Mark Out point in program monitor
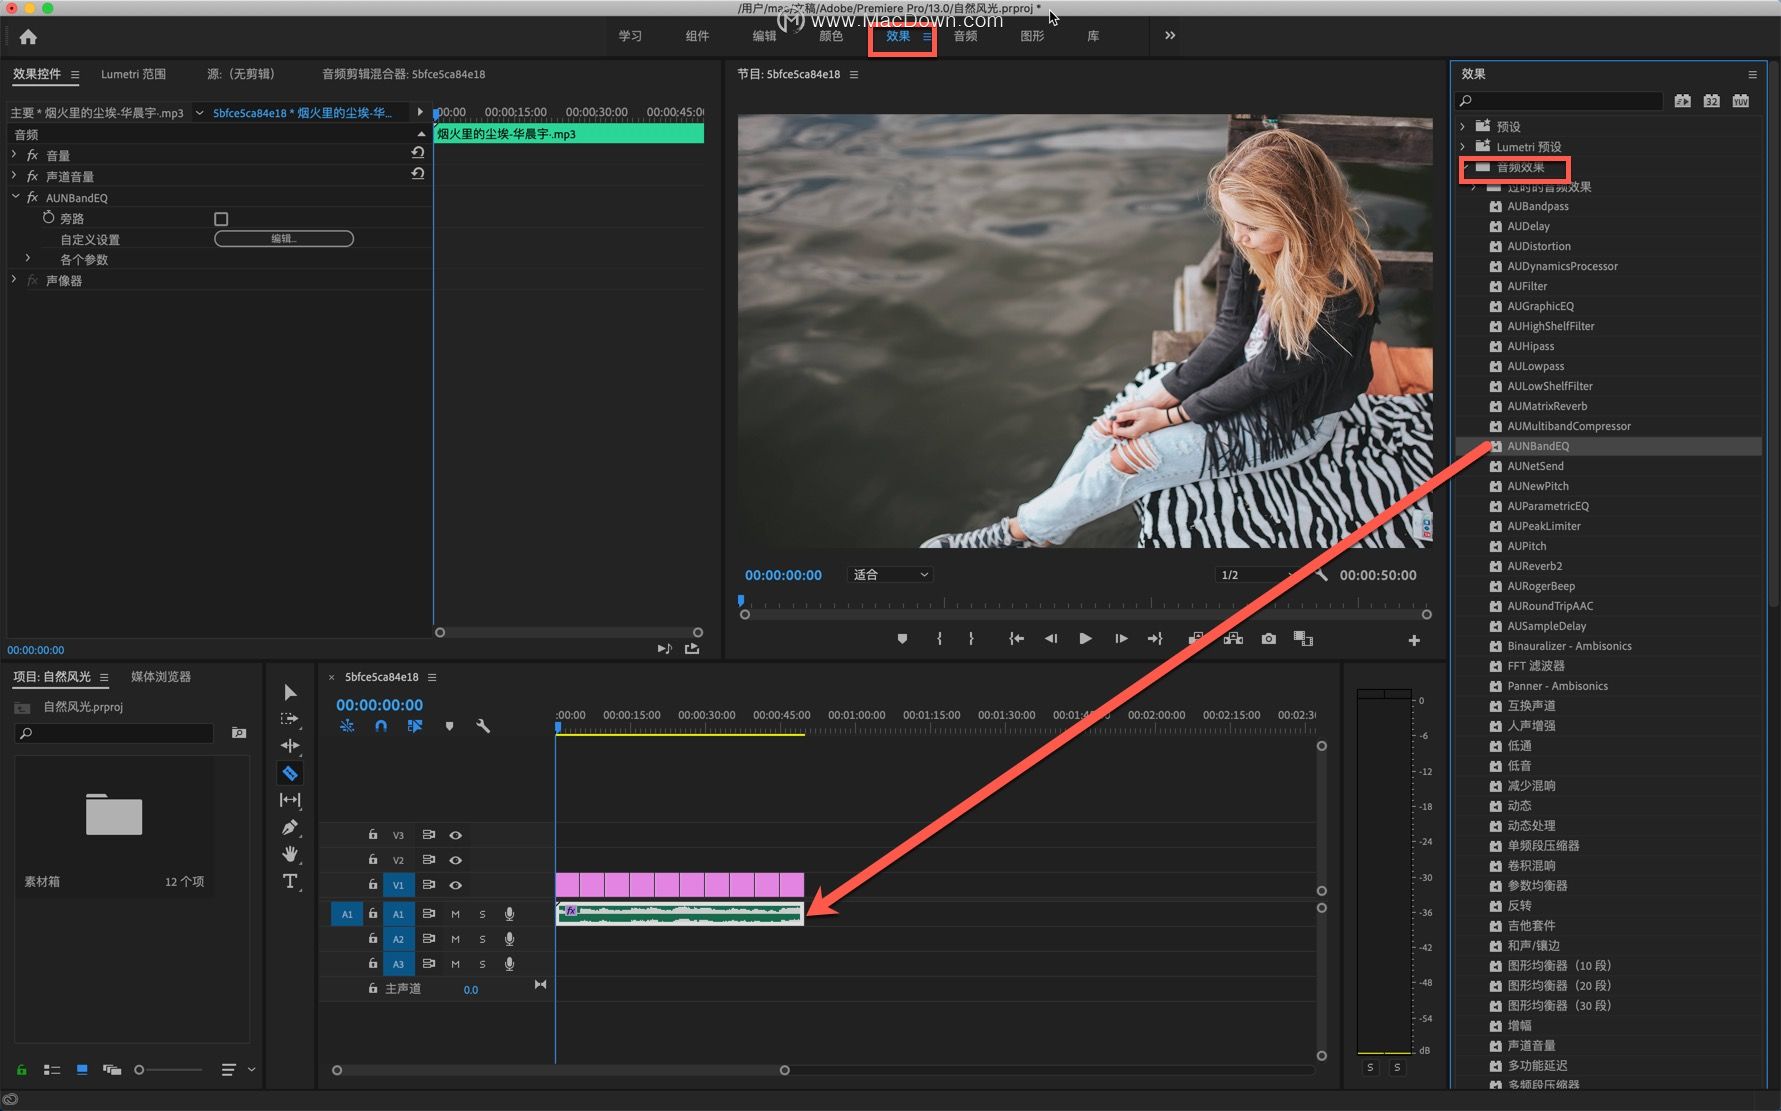This screenshot has height=1111, width=1781. pyautogui.click(x=971, y=639)
